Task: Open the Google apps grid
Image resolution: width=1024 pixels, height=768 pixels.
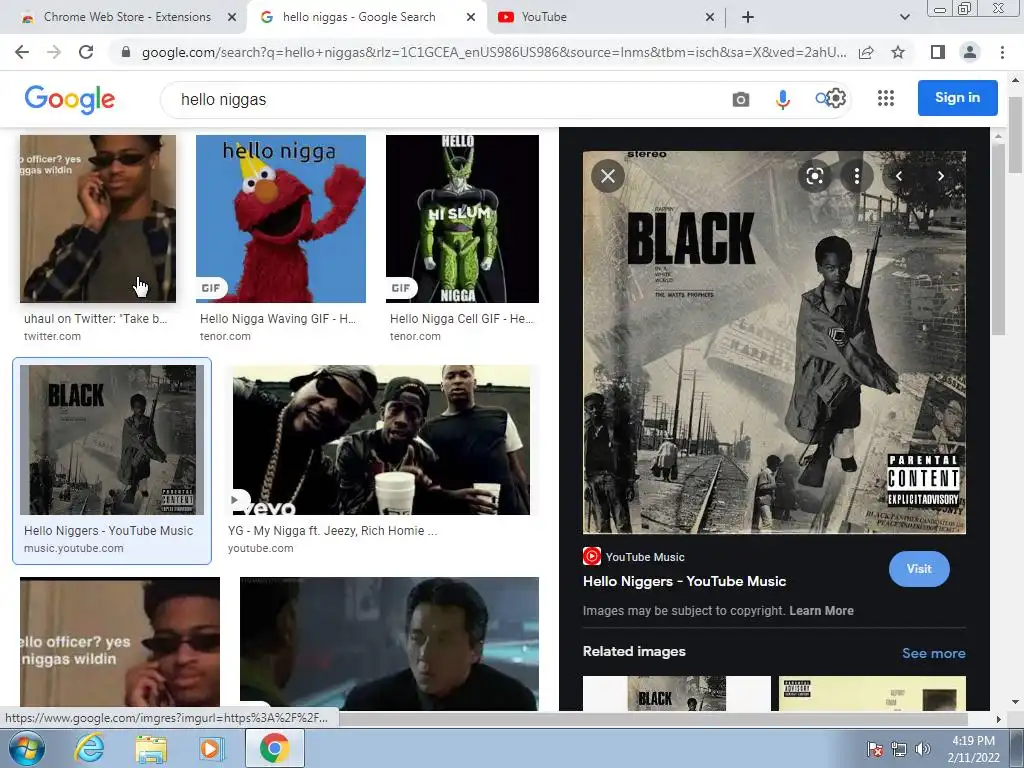Action: coord(886,98)
